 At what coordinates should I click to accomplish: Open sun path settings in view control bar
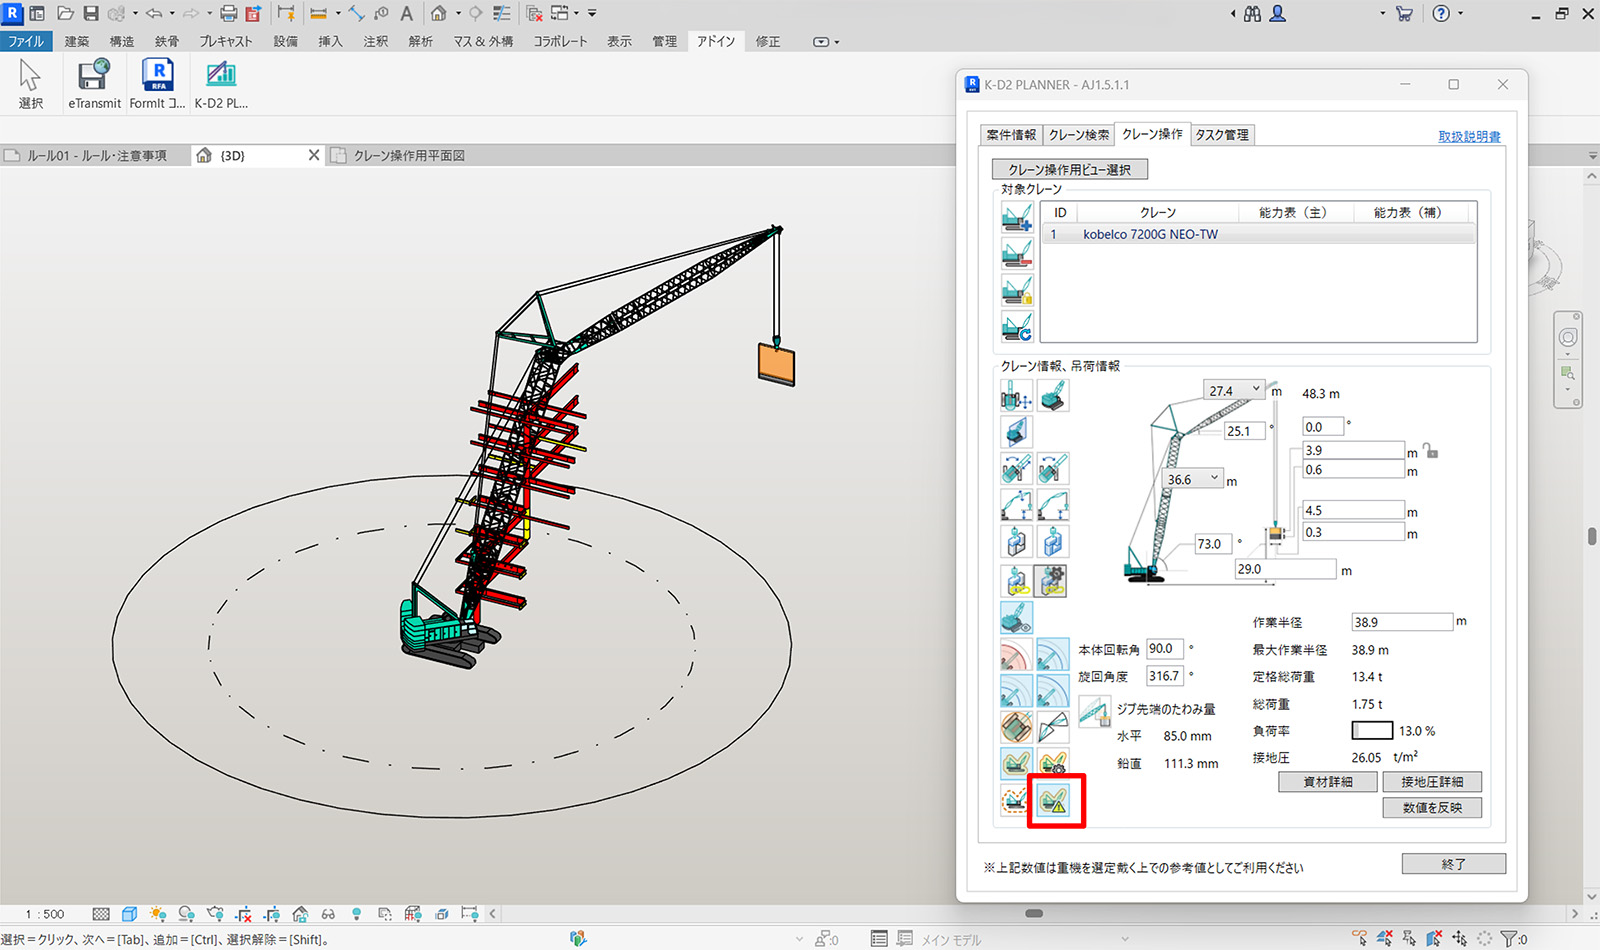157,914
